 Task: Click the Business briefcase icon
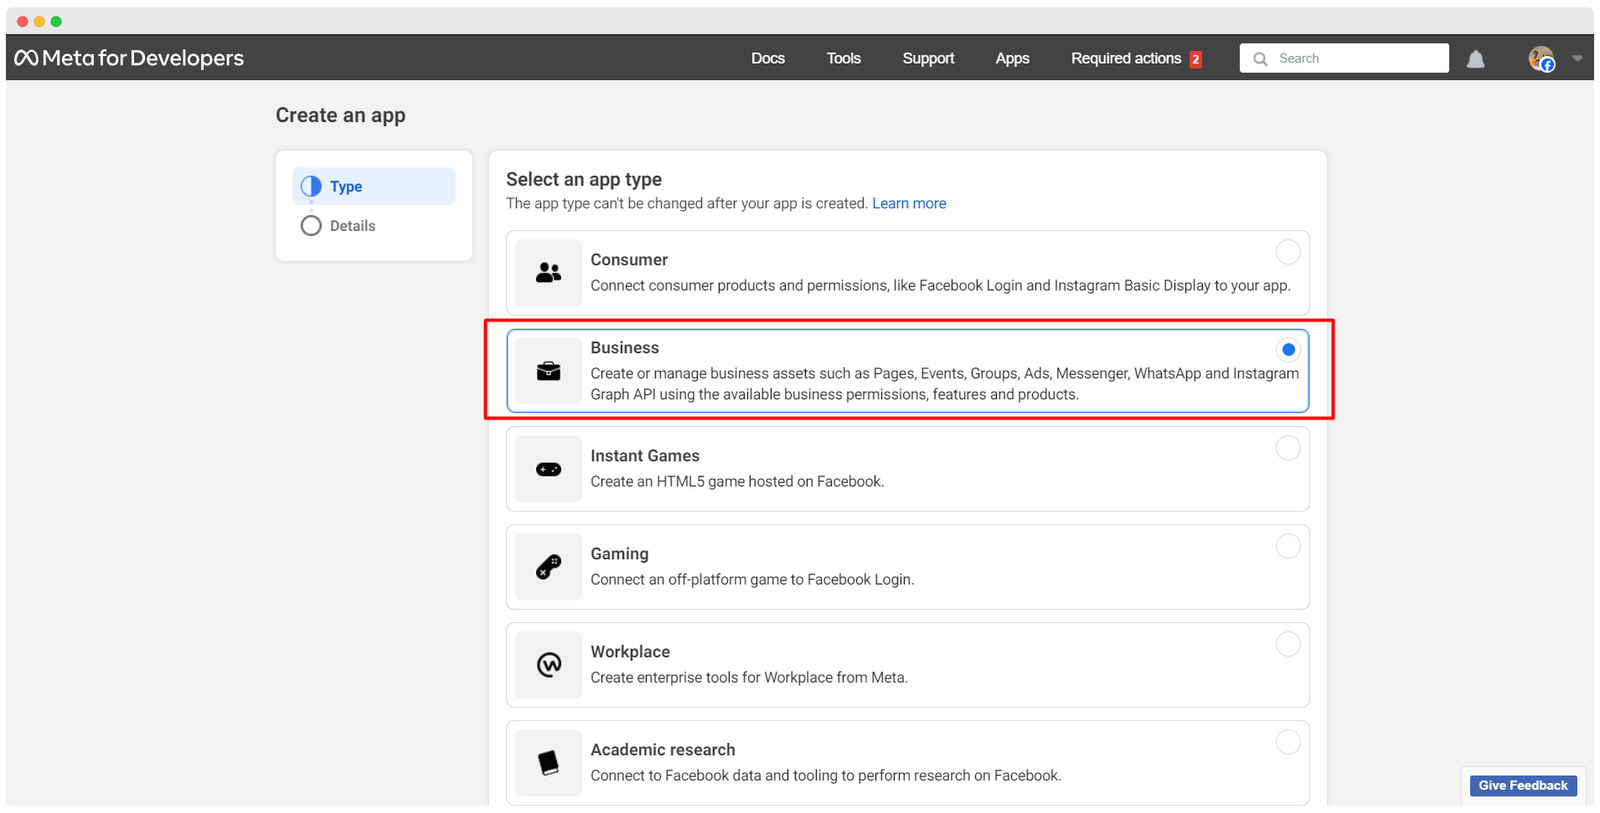tap(548, 371)
